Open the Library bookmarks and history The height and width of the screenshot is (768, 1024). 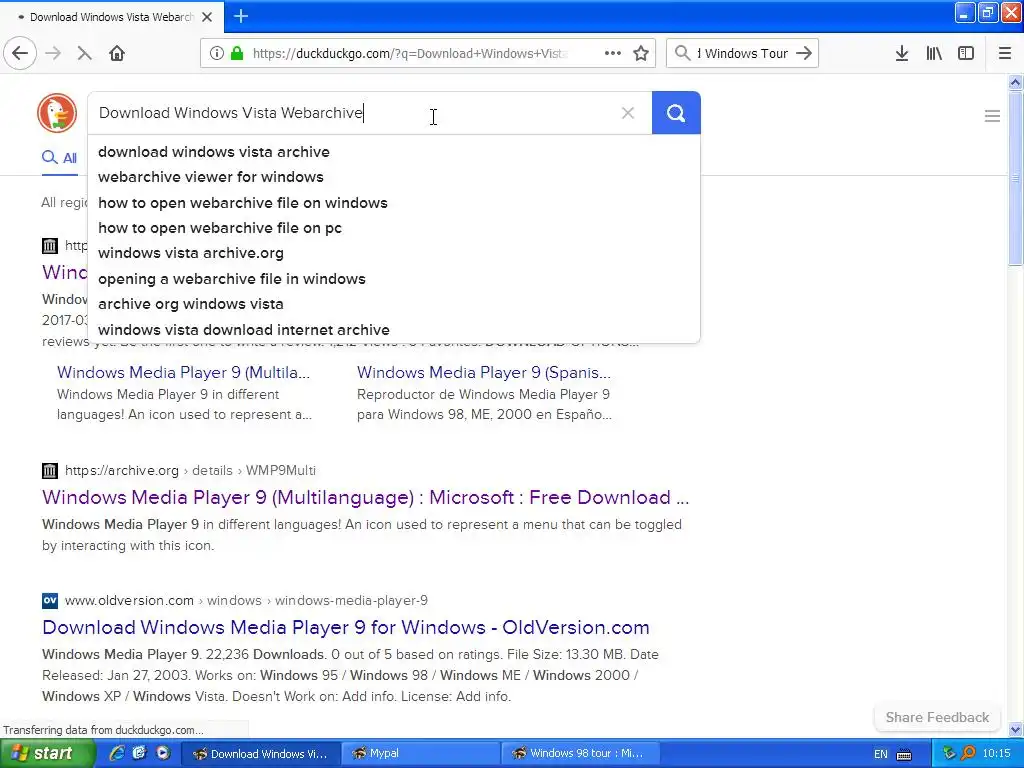934,54
